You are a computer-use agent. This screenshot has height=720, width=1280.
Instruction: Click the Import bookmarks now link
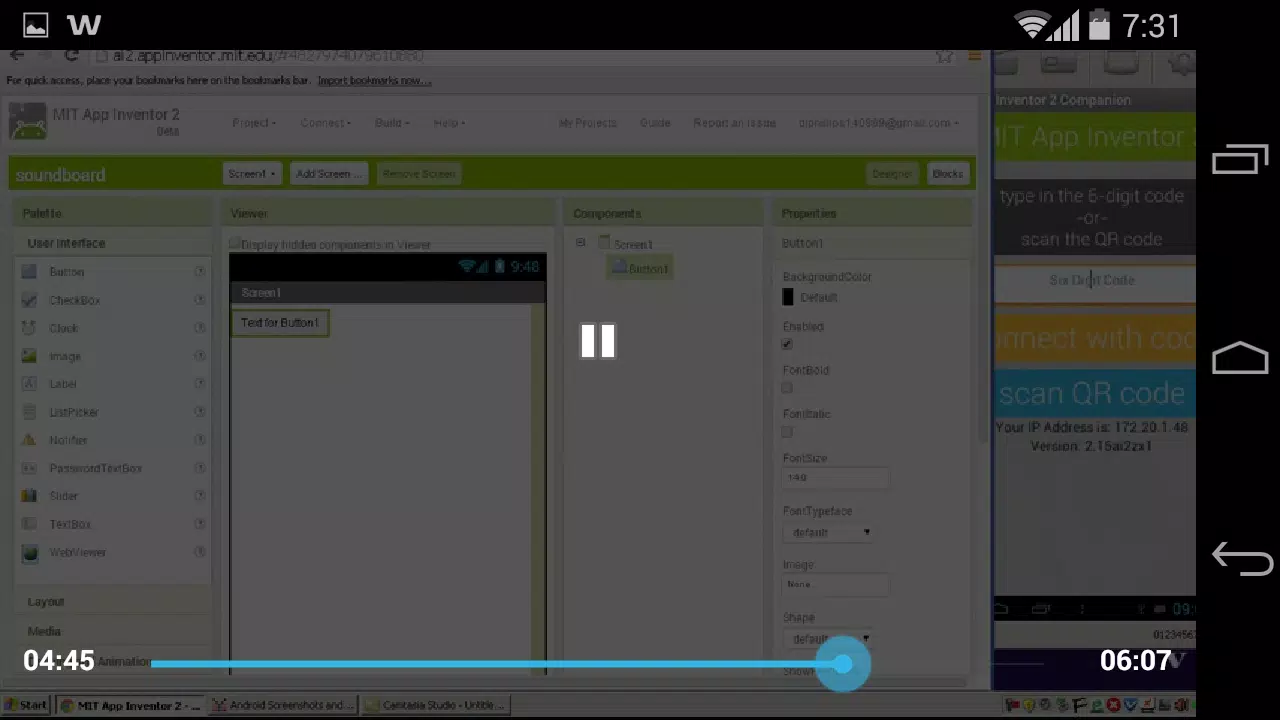[x=374, y=81]
